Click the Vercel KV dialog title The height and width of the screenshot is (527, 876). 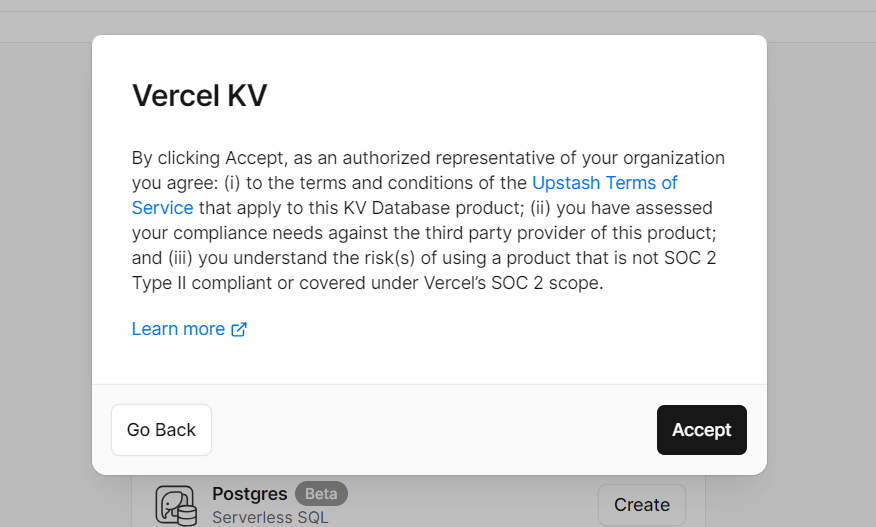coord(199,95)
